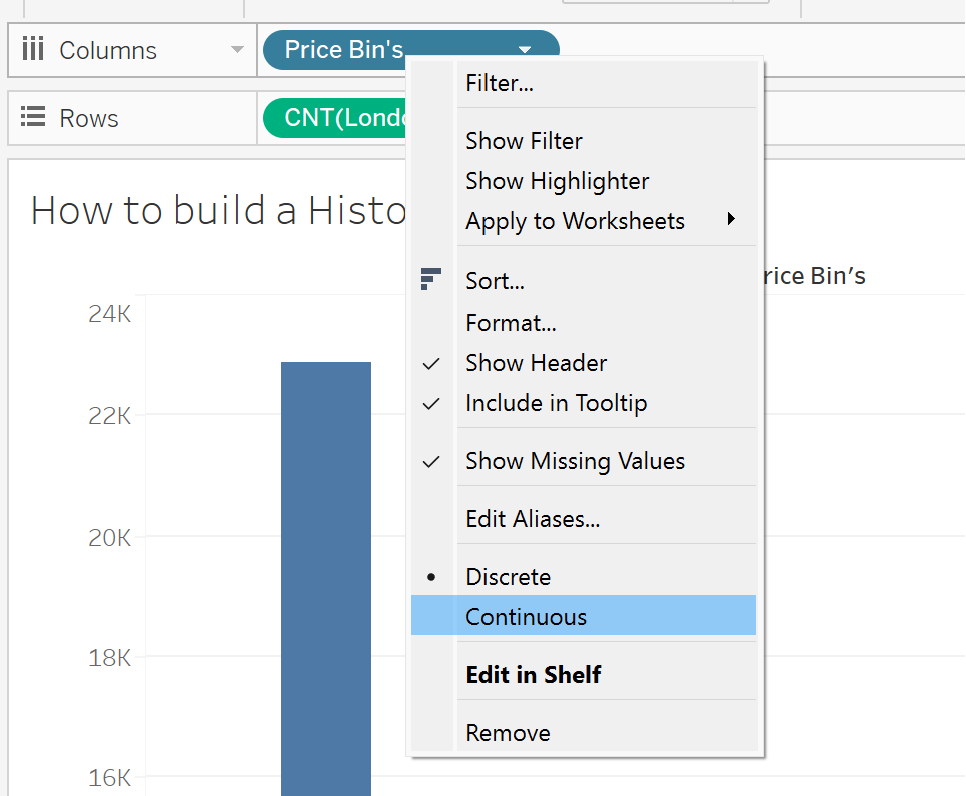This screenshot has width=966, height=796.
Task: Click the Rows shelf icon
Action: pos(33,118)
